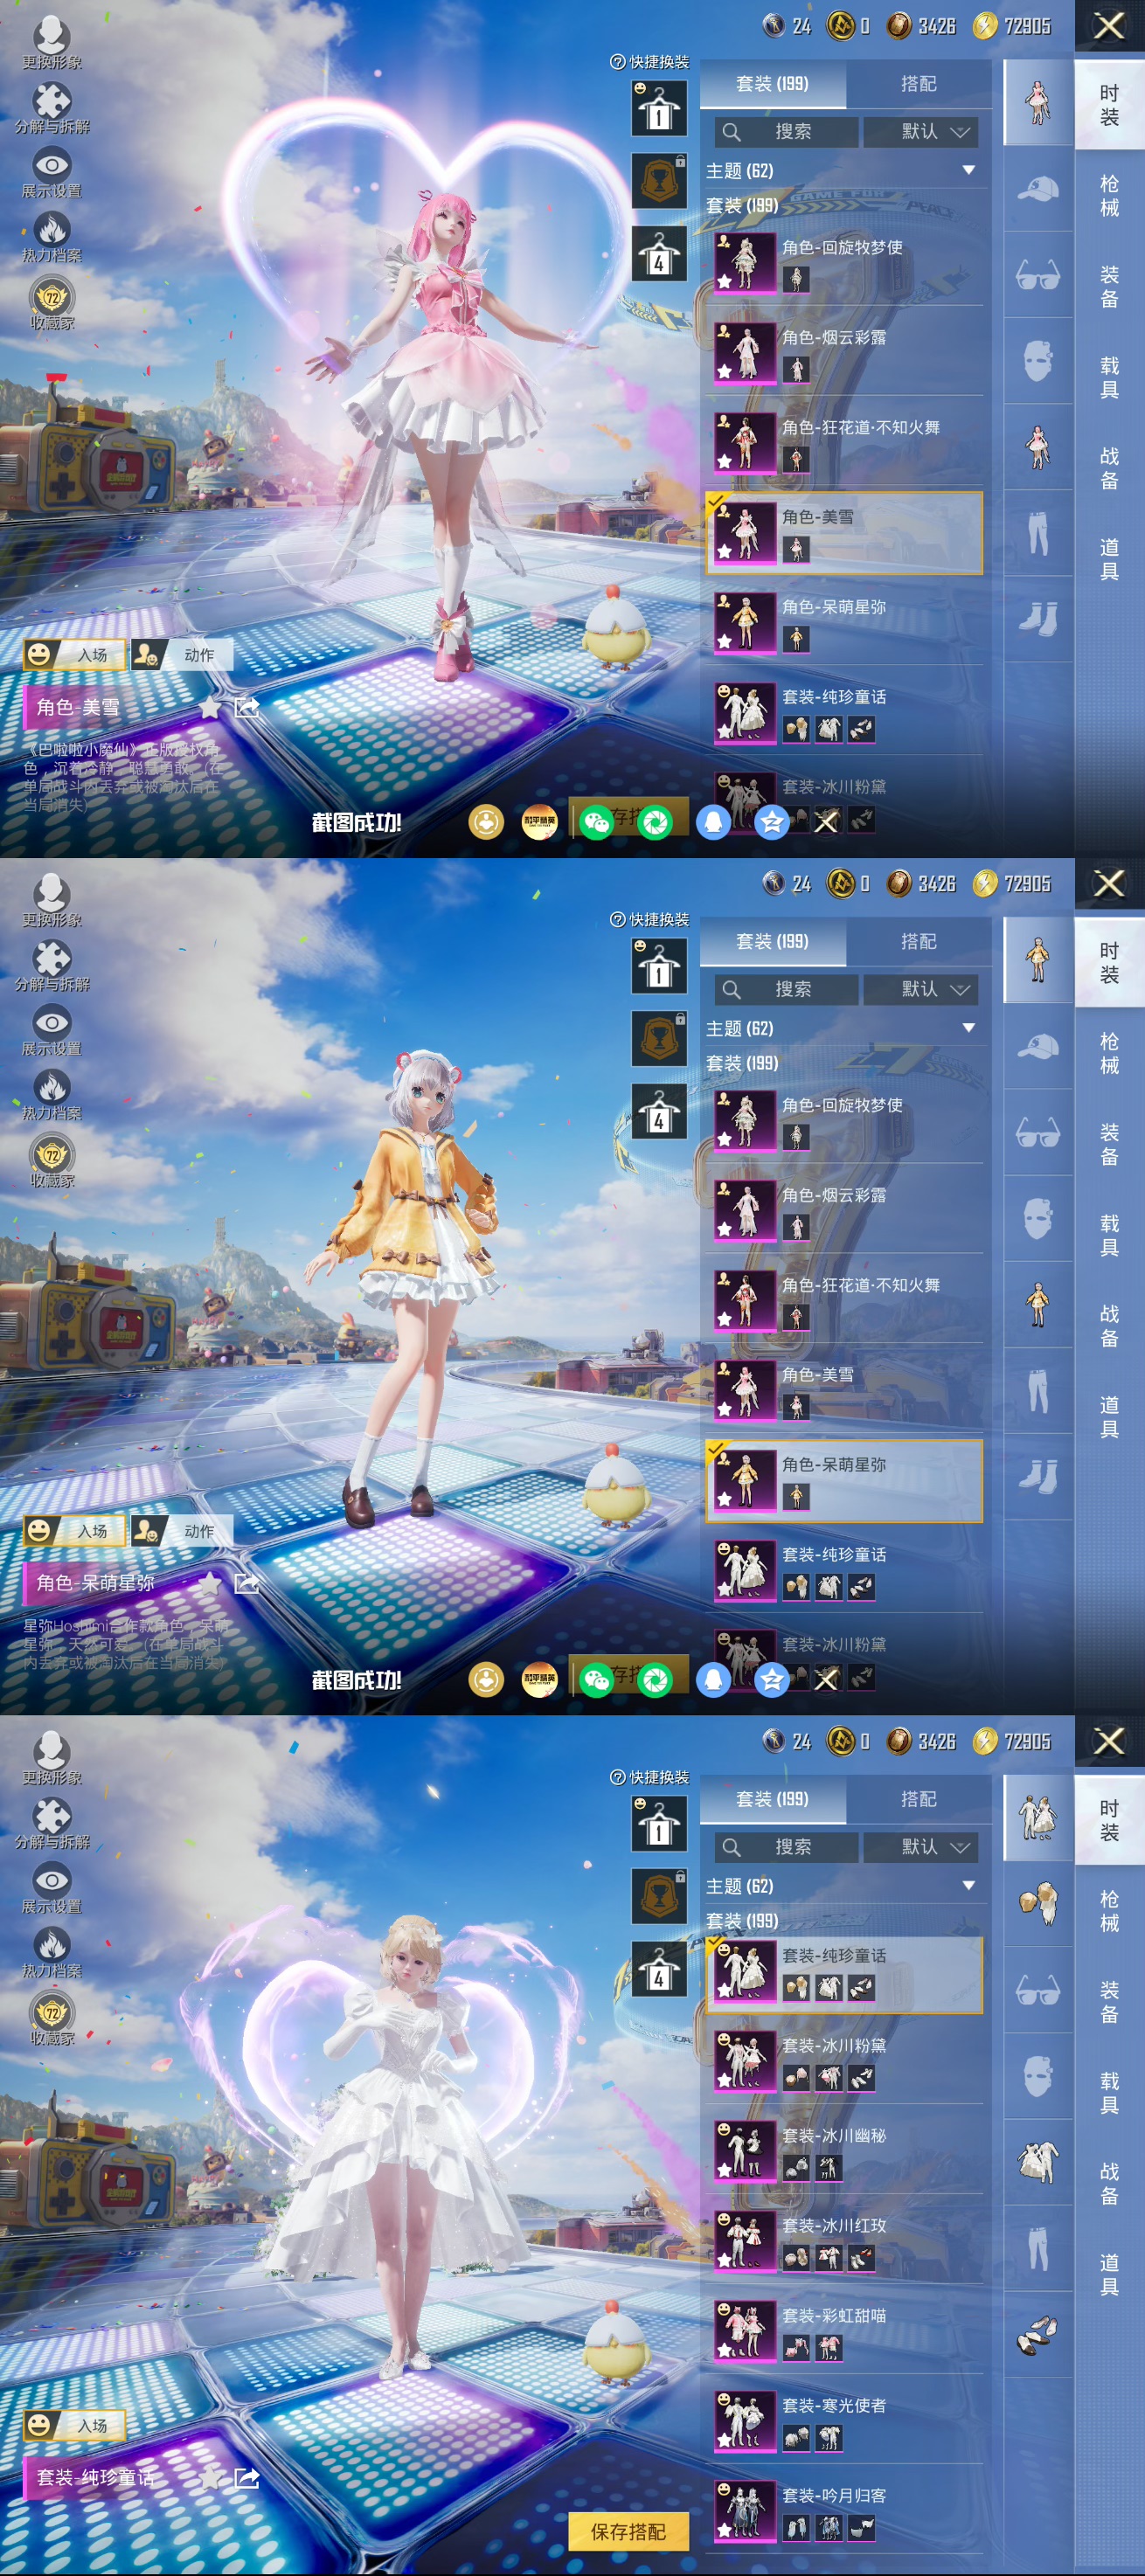
Task: Open 收藏家 badge in the middle screenshot
Action: click(x=52, y=1162)
